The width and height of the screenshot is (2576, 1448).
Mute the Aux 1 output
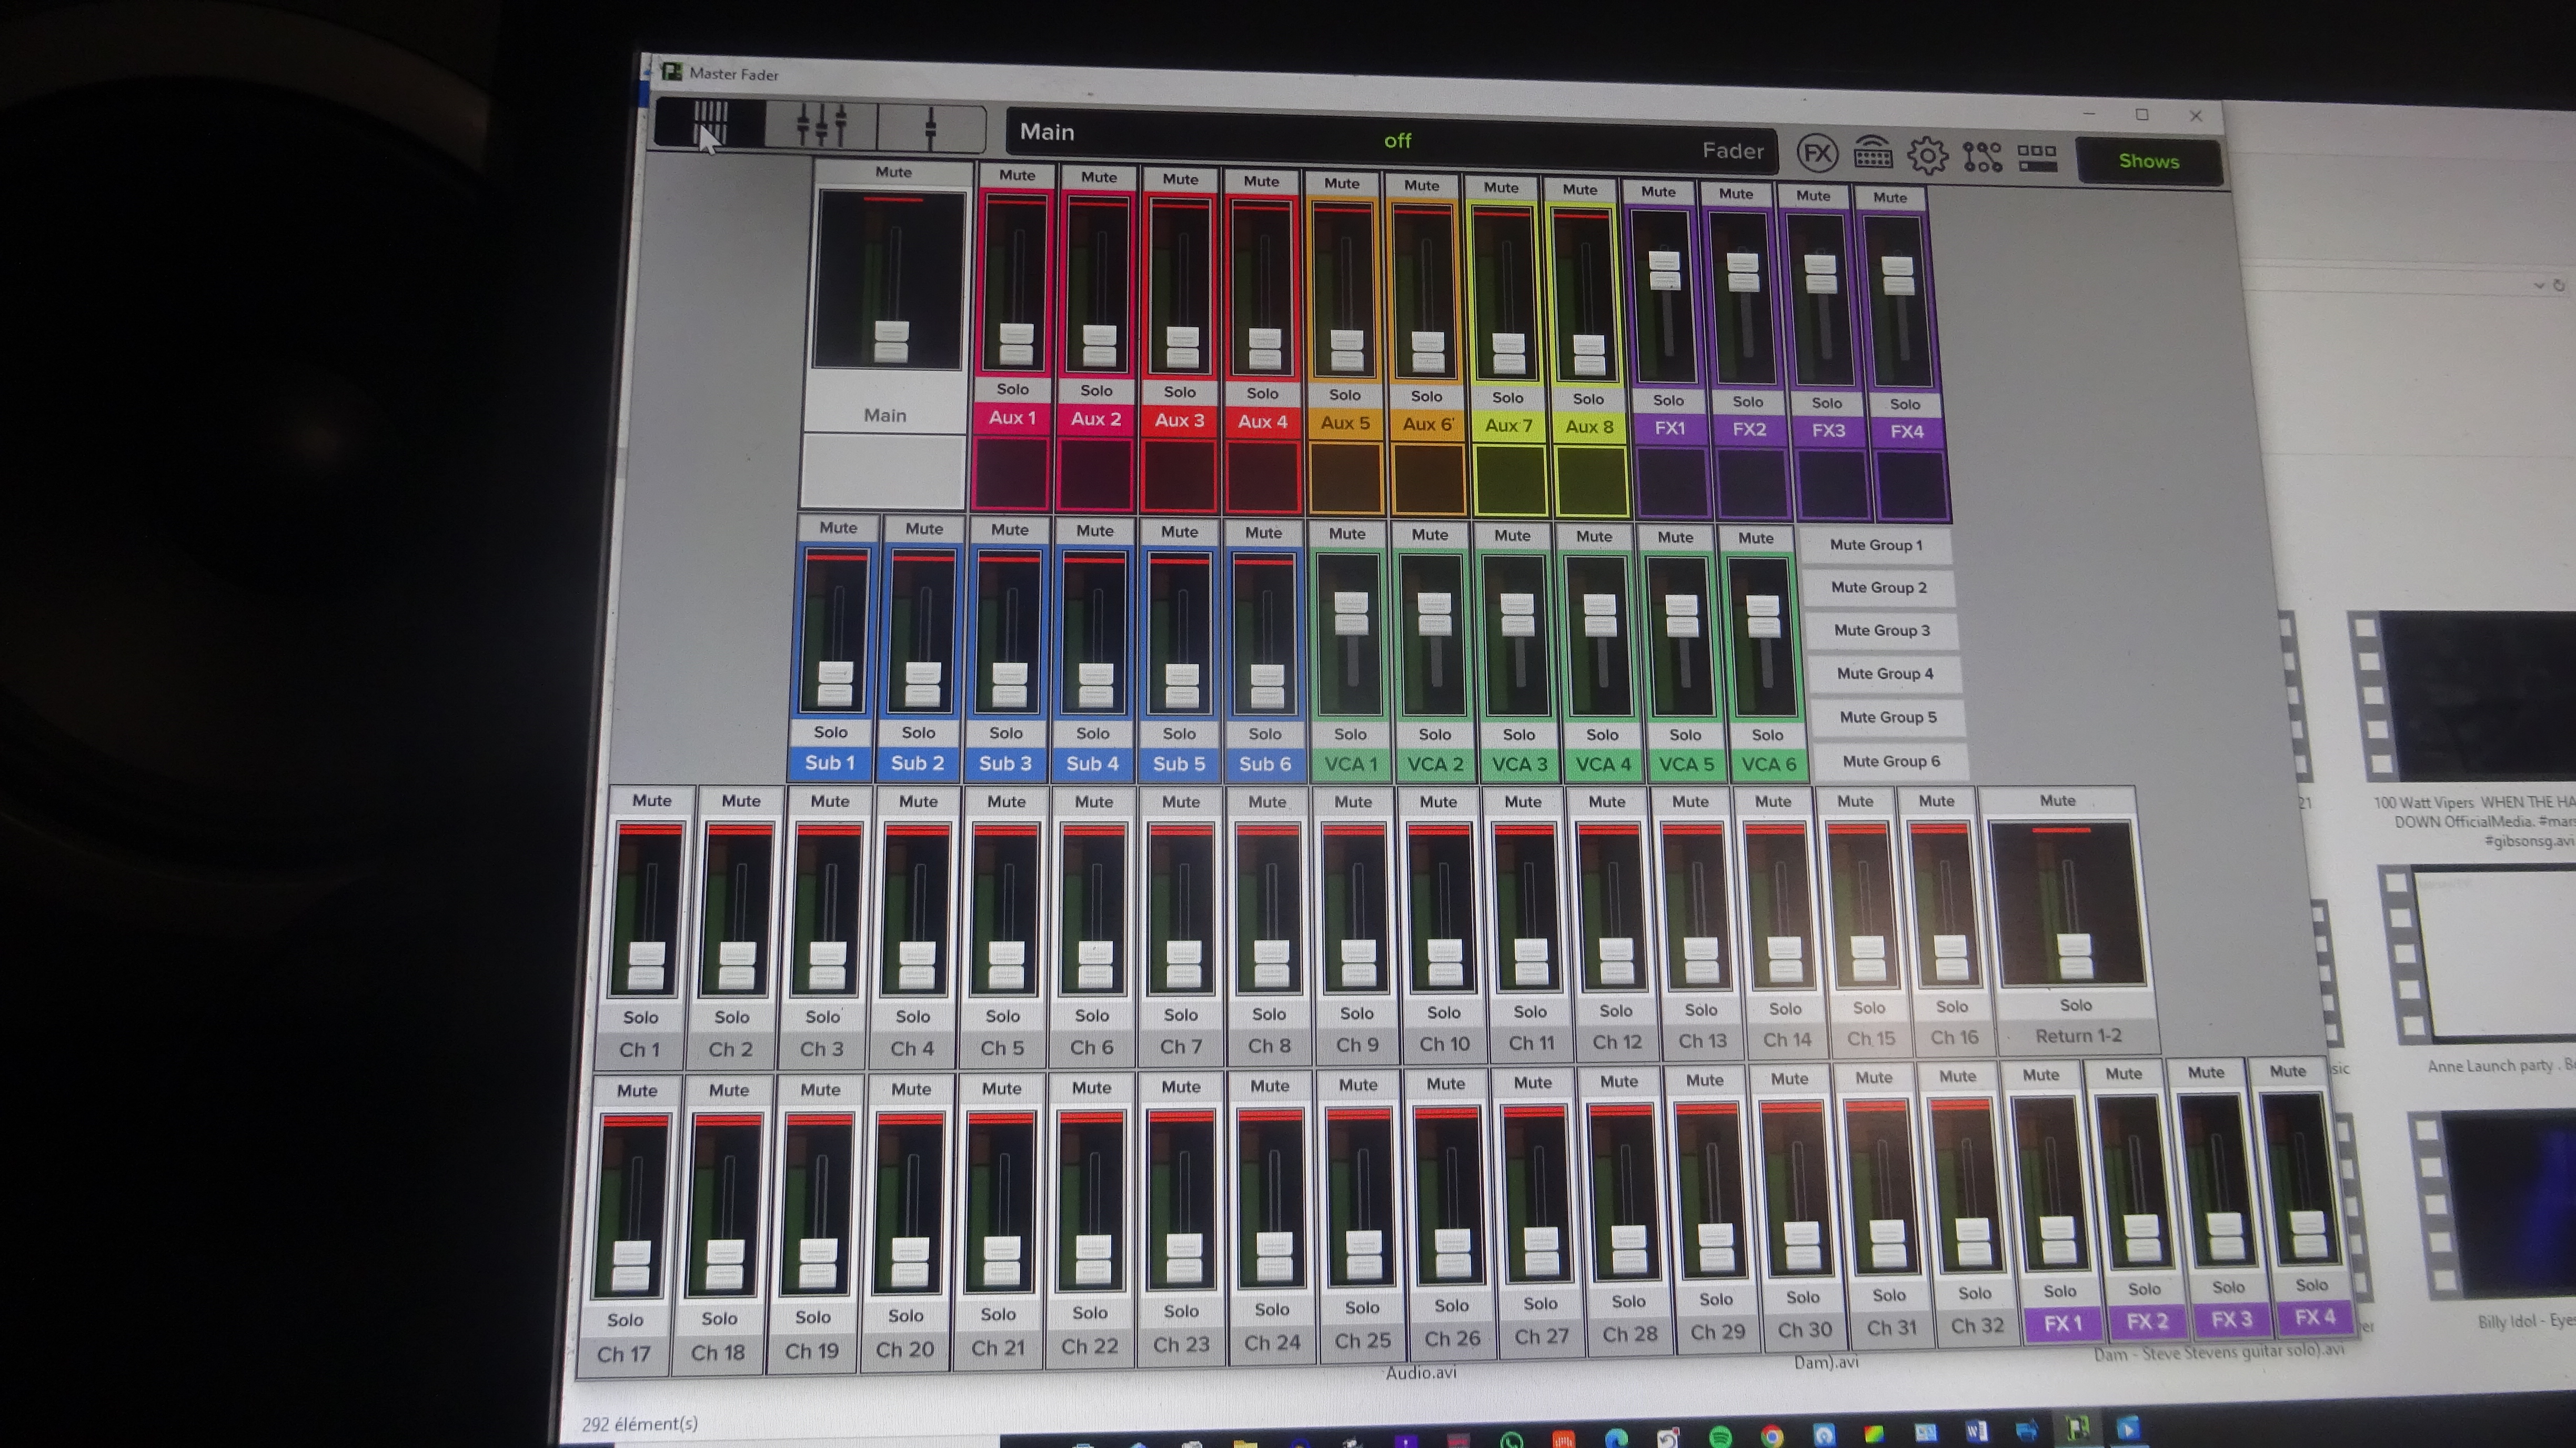pyautogui.click(x=1016, y=176)
